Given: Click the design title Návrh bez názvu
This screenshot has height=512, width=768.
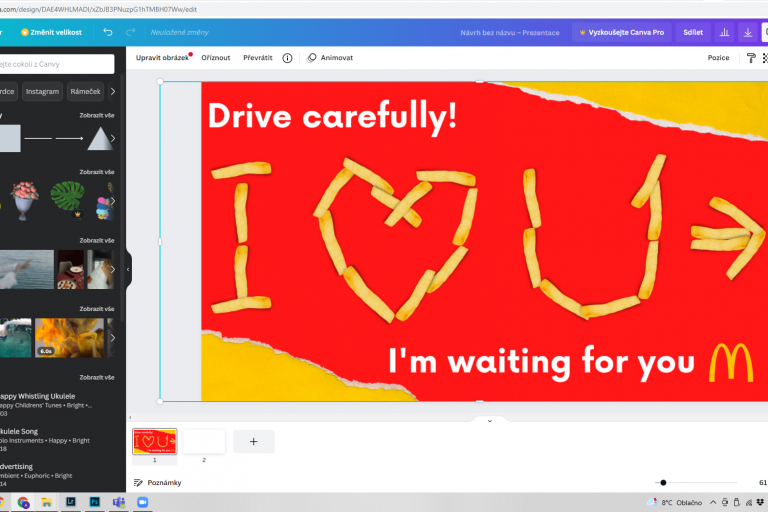Looking at the screenshot, I should [x=509, y=33].
